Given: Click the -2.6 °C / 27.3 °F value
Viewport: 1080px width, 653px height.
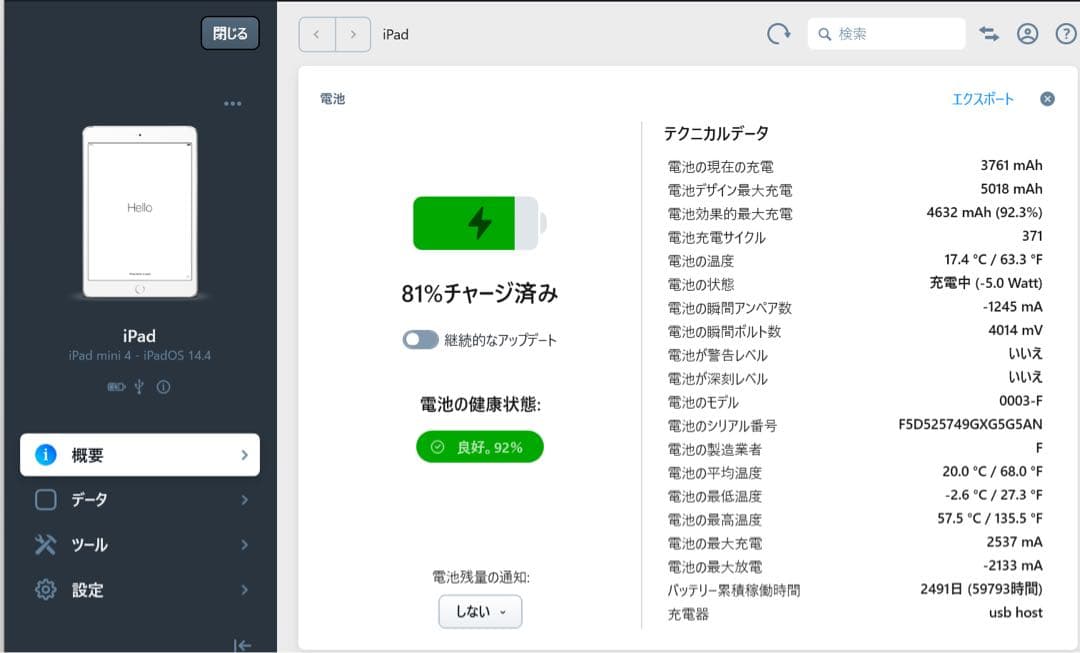Looking at the screenshot, I should click(x=994, y=495).
